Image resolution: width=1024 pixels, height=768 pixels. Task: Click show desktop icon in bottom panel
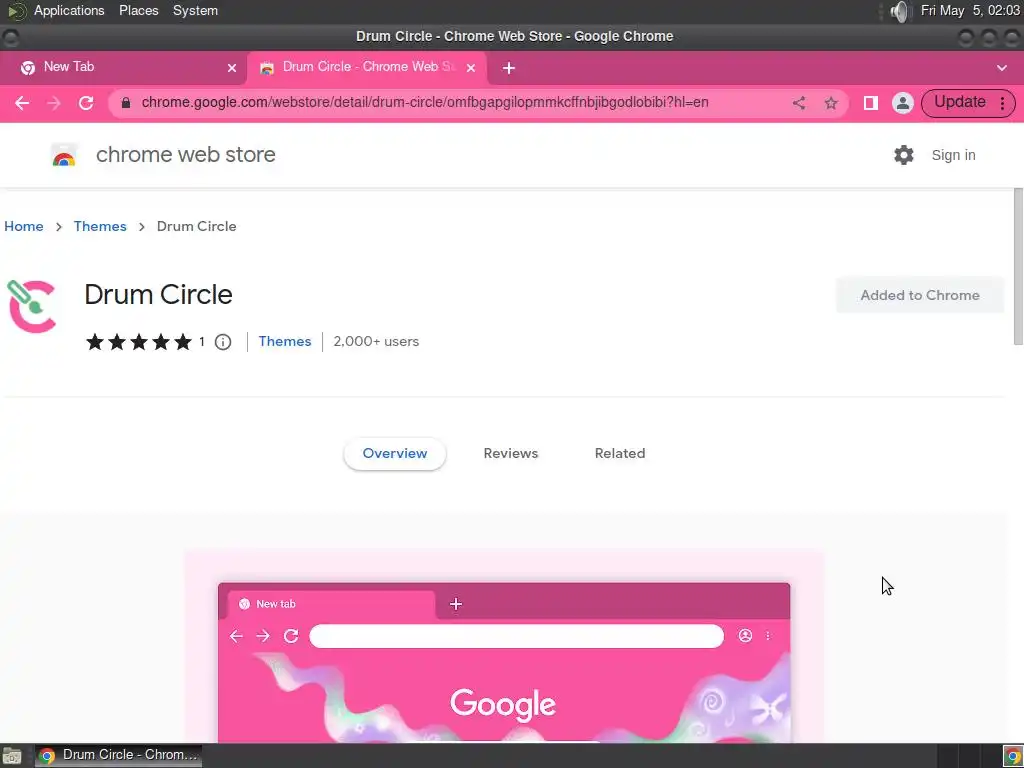point(11,756)
